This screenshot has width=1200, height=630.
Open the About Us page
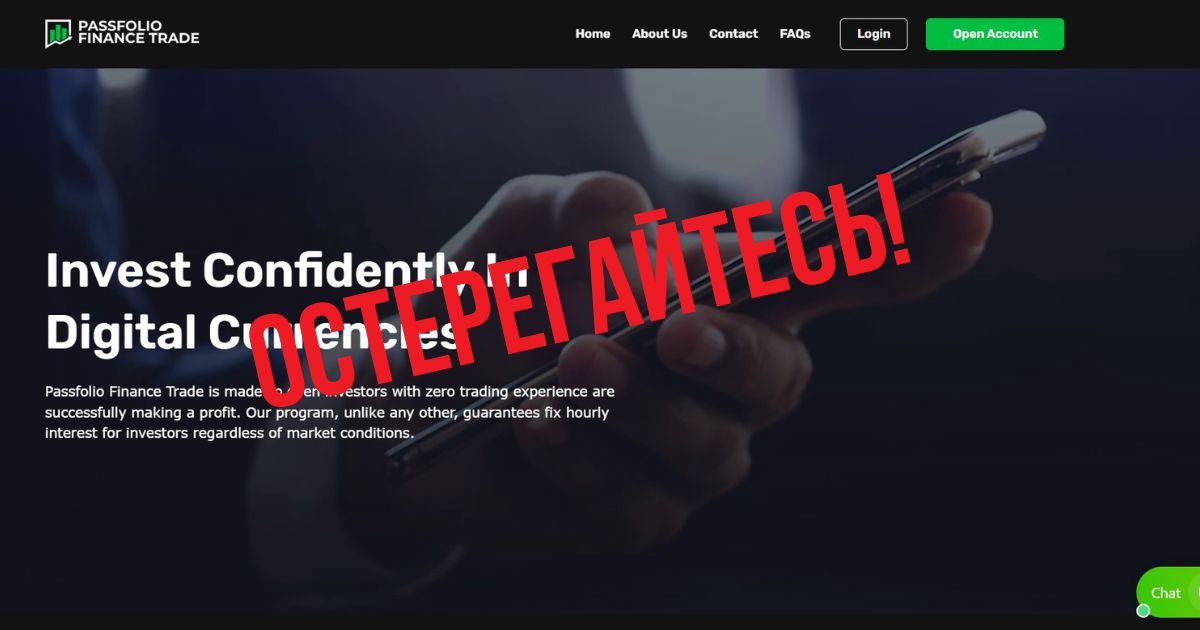click(659, 34)
